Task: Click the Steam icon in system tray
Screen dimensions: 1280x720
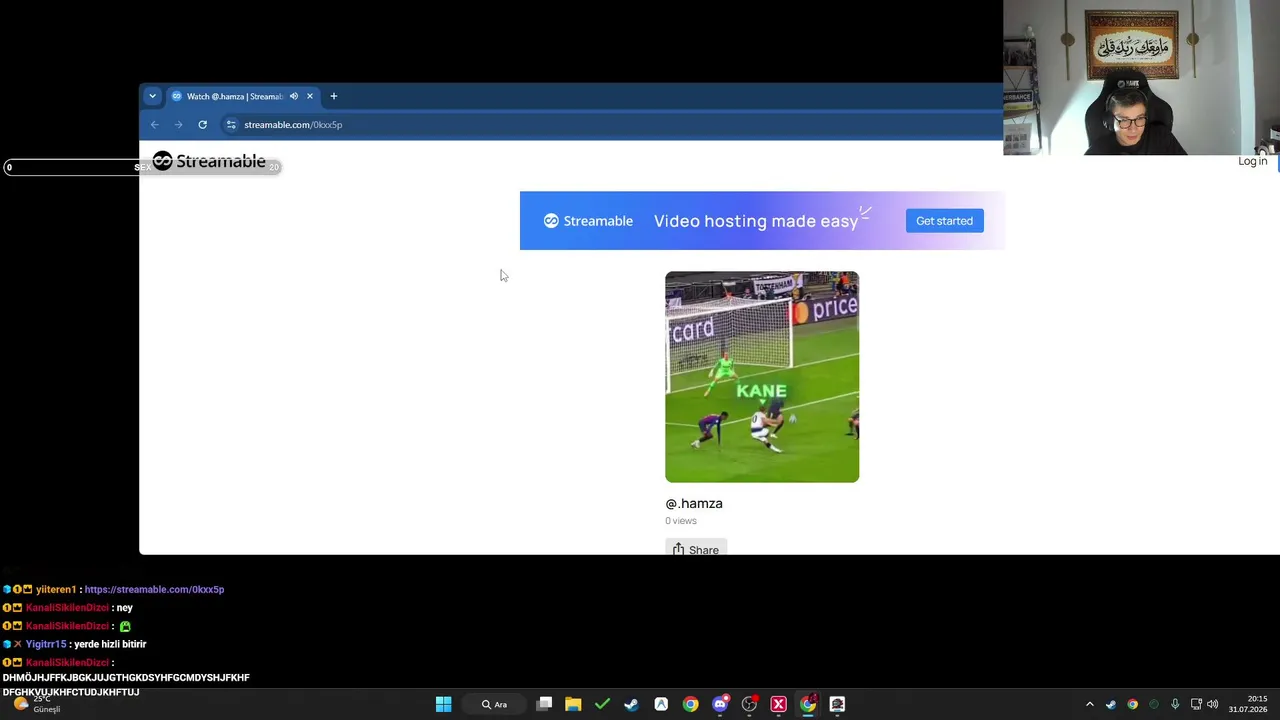Action: [x=1111, y=704]
